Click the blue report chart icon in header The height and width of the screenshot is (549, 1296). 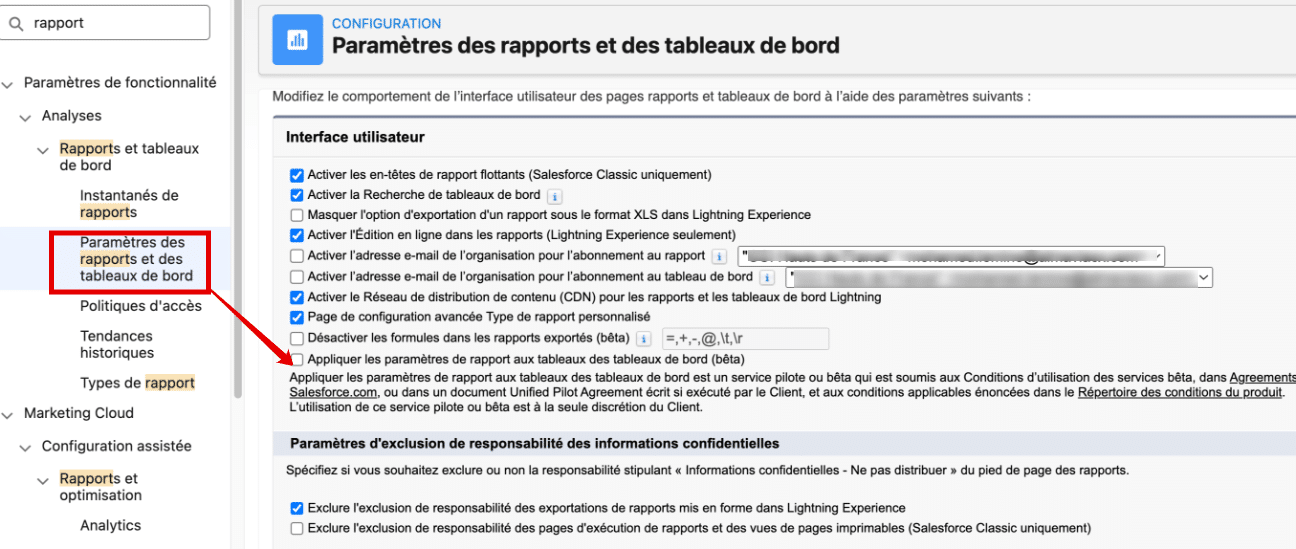point(298,40)
